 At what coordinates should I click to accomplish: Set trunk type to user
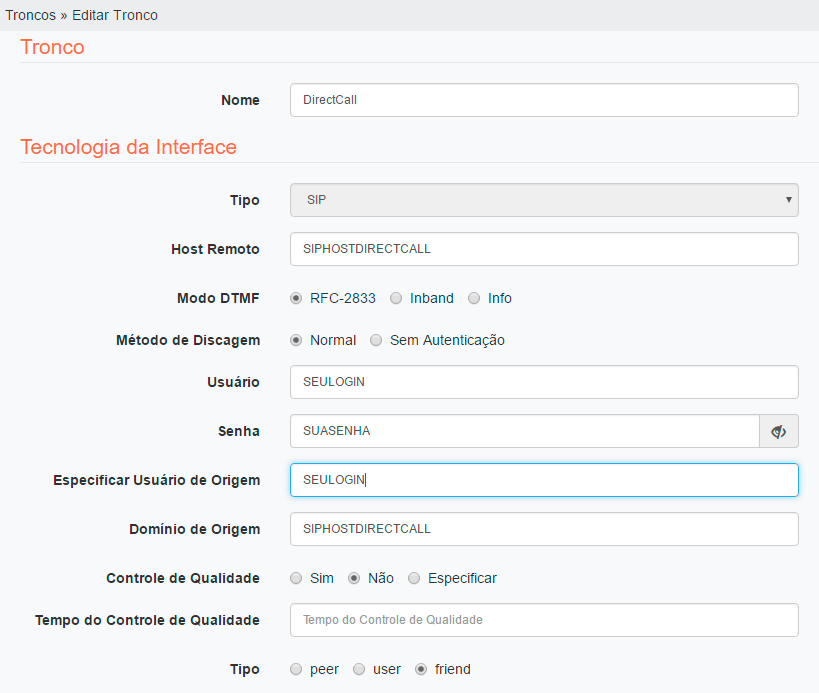point(359,669)
